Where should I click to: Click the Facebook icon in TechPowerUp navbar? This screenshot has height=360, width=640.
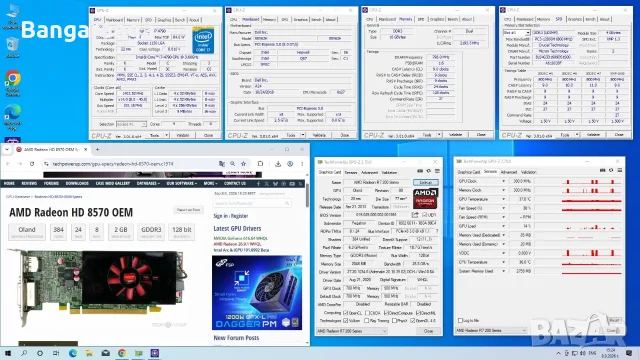pyautogui.click(x=258, y=184)
